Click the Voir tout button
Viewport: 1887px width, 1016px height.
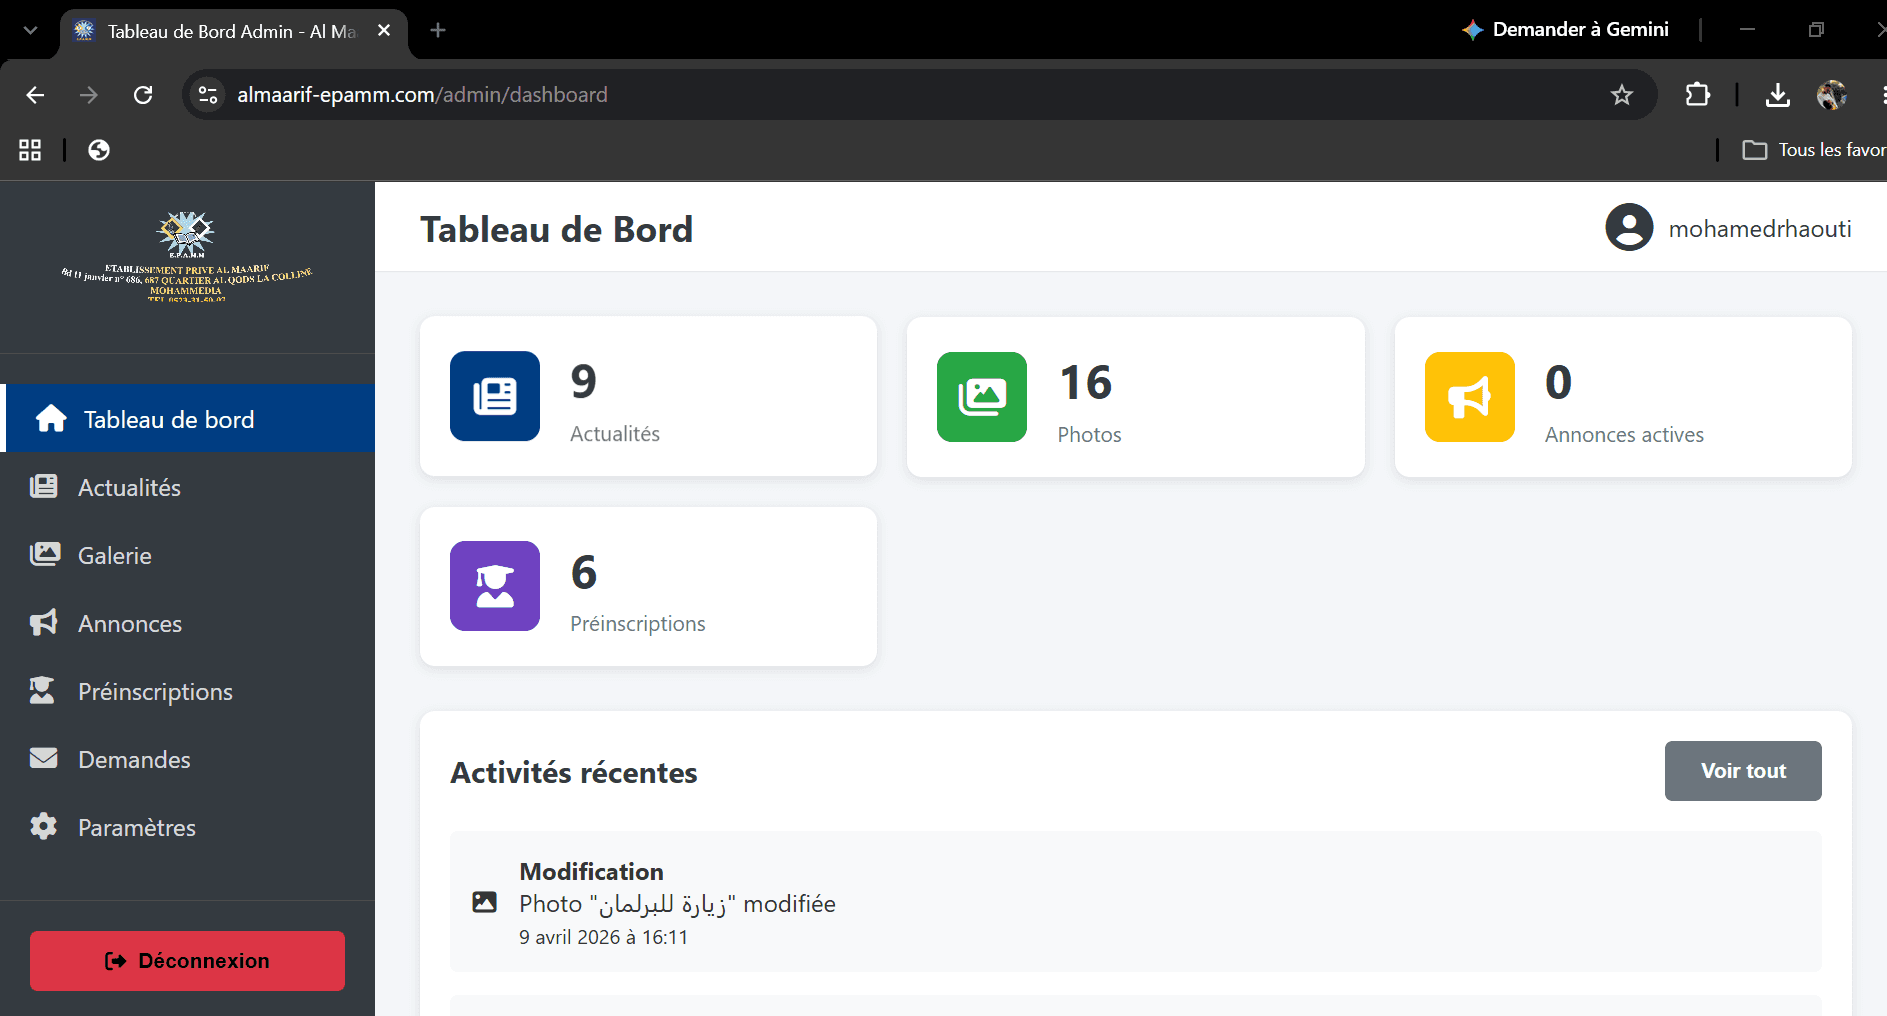1743,771
